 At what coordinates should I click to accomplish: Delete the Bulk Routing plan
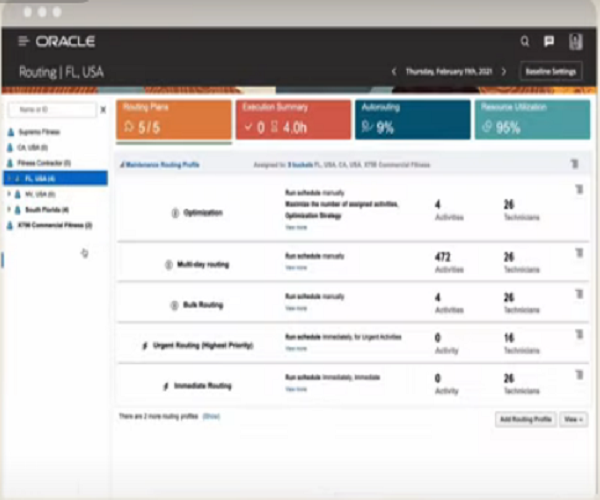tap(579, 294)
